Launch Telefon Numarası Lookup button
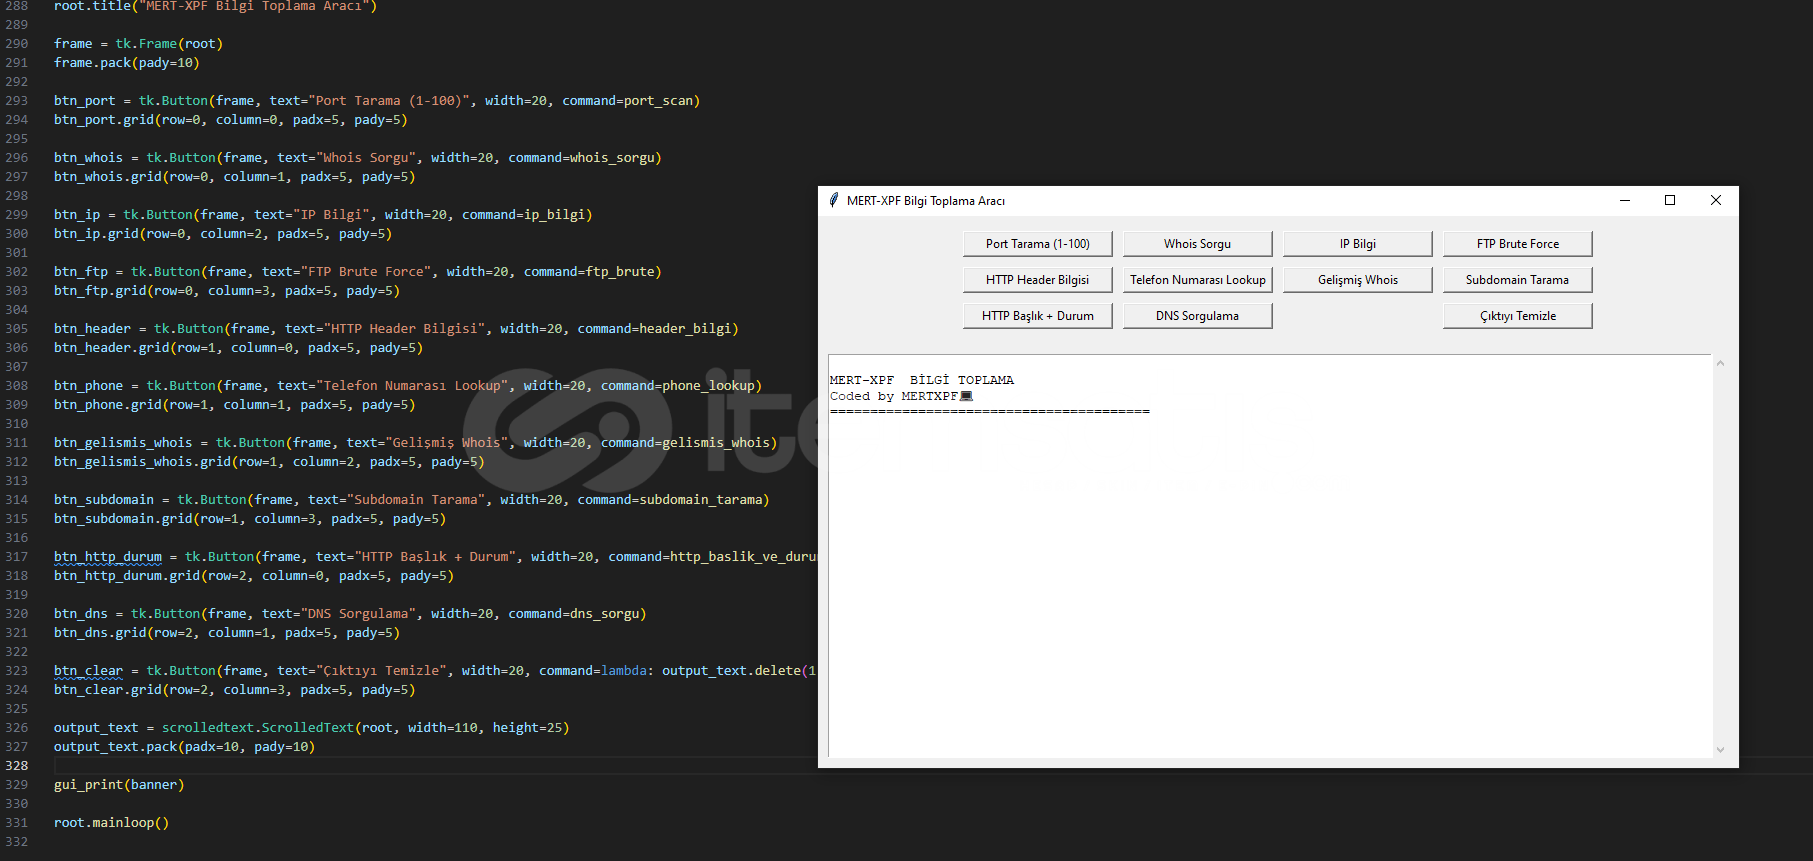1813x861 pixels. click(x=1197, y=280)
